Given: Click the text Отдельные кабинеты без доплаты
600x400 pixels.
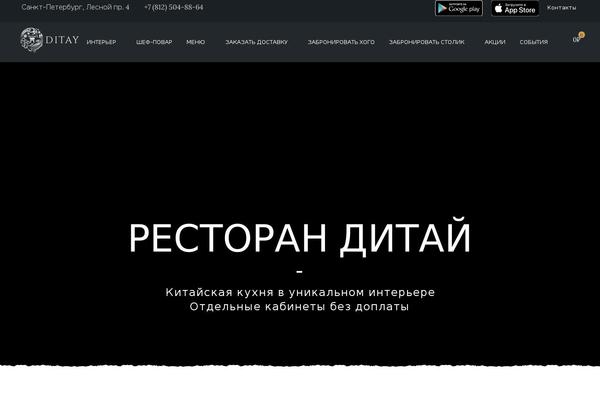Looking at the screenshot, I should tap(299, 307).
